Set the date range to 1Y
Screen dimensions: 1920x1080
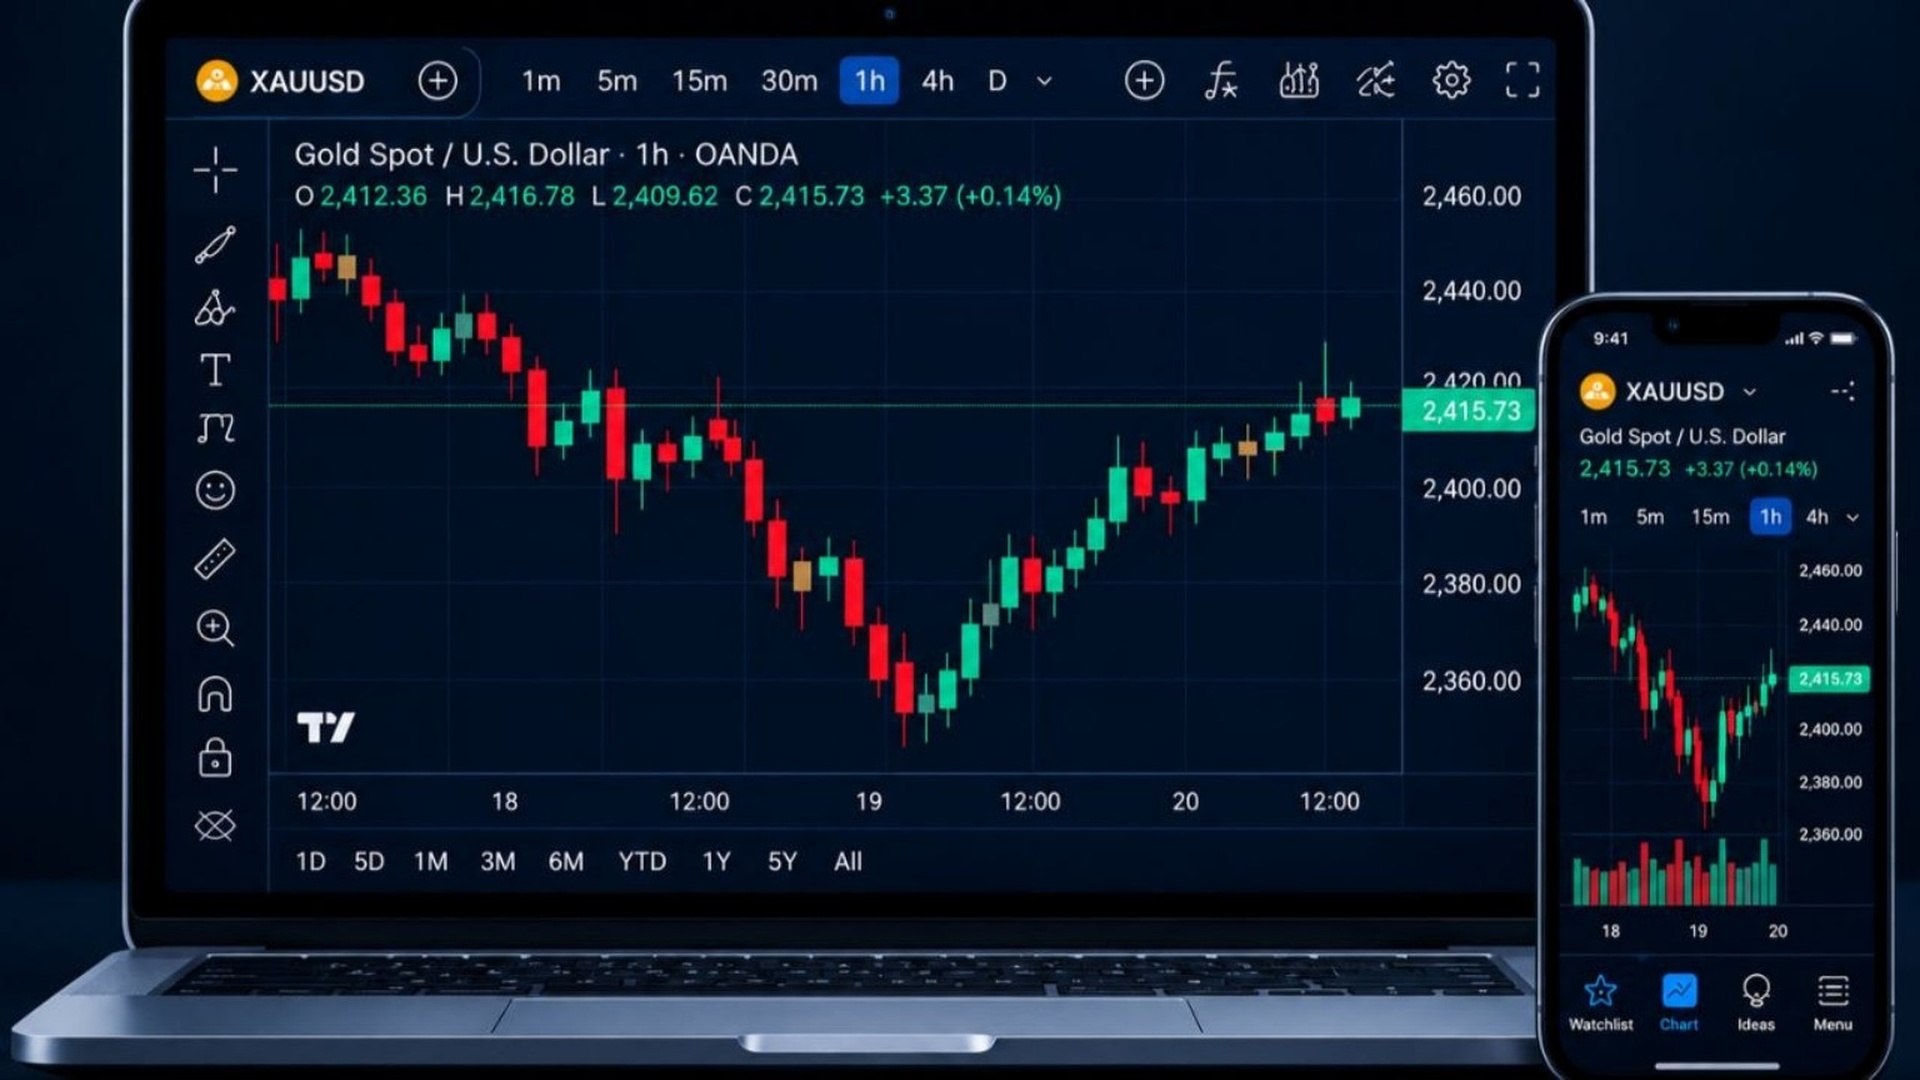click(x=716, y=861)
